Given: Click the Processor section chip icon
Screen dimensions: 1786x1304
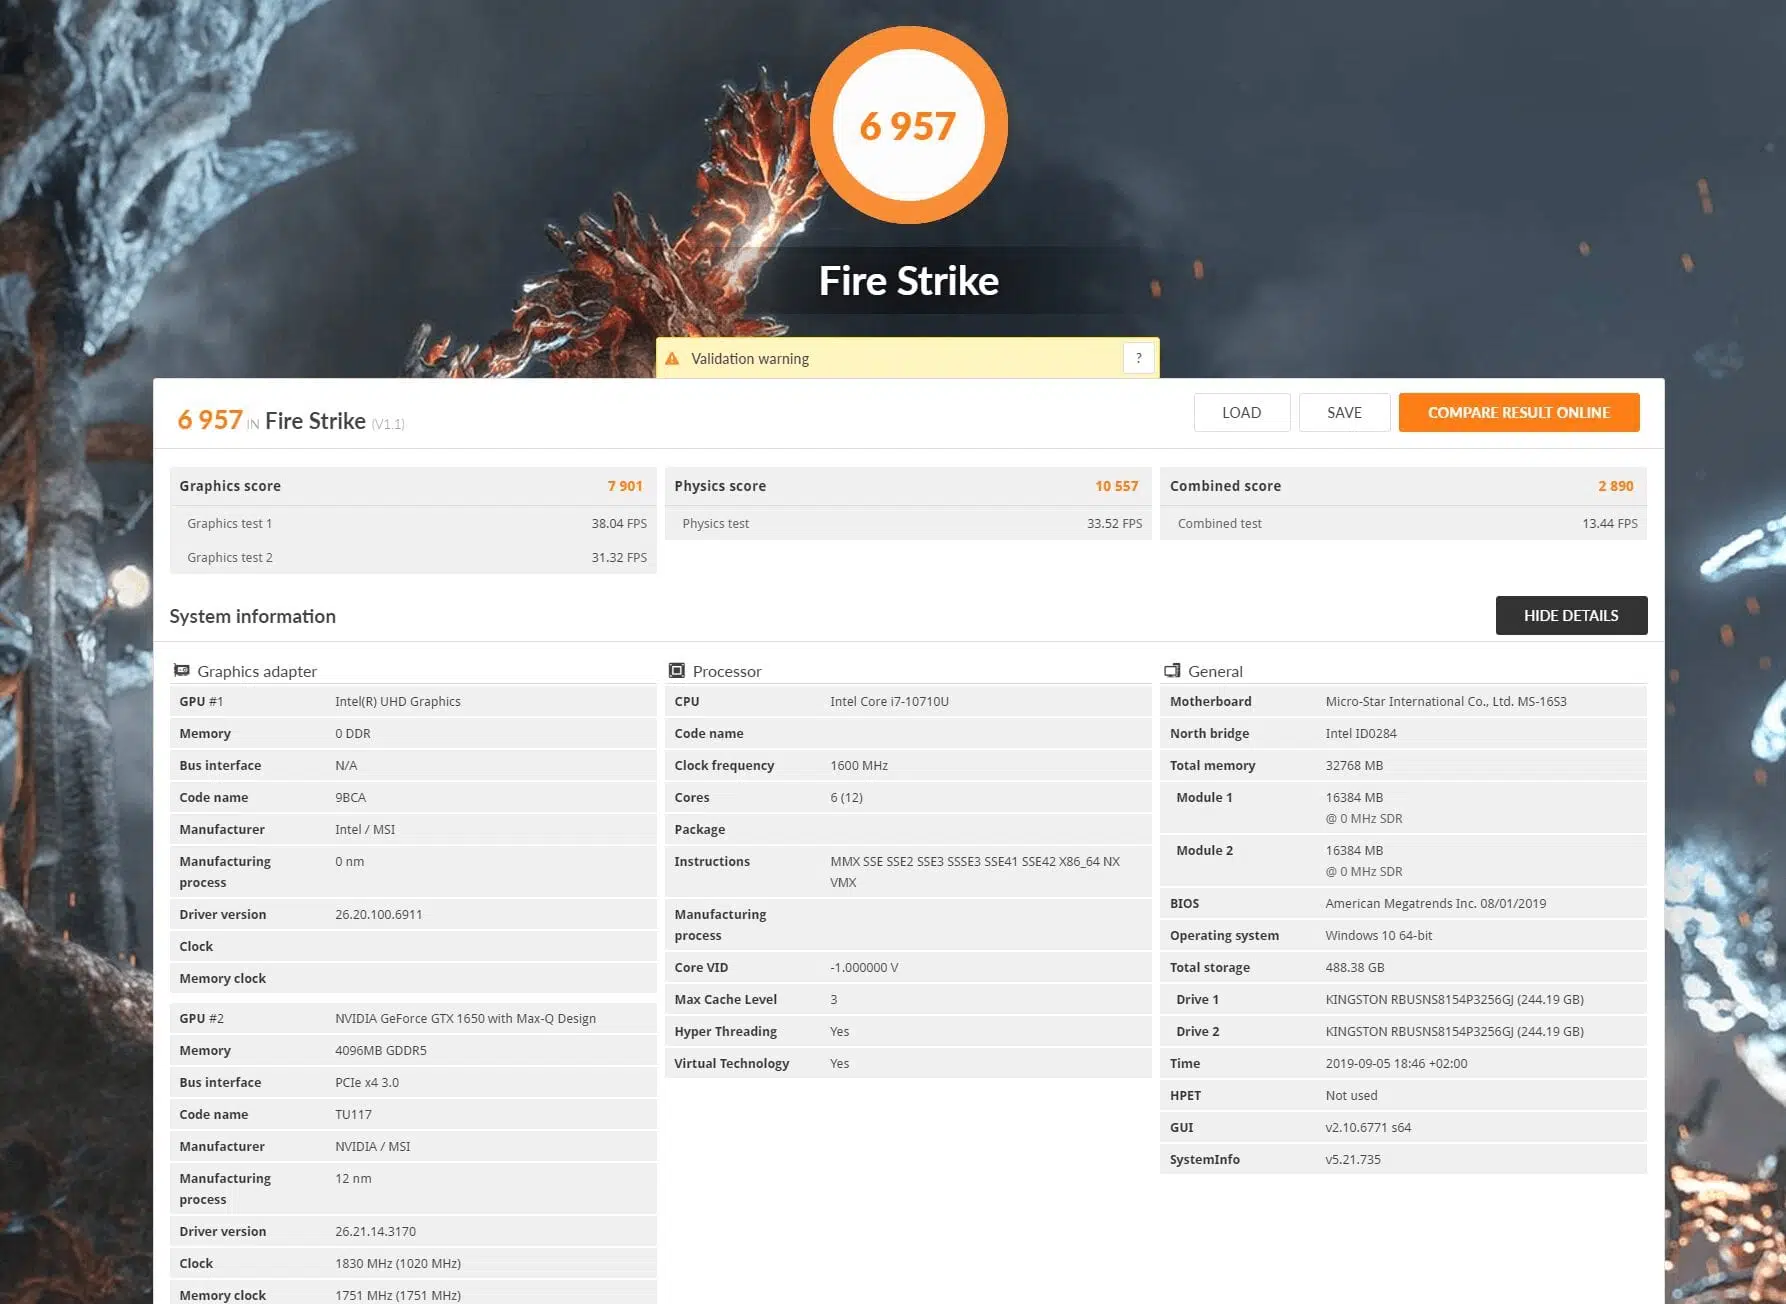Looking at the screenshot, I should tap(677, 670).
